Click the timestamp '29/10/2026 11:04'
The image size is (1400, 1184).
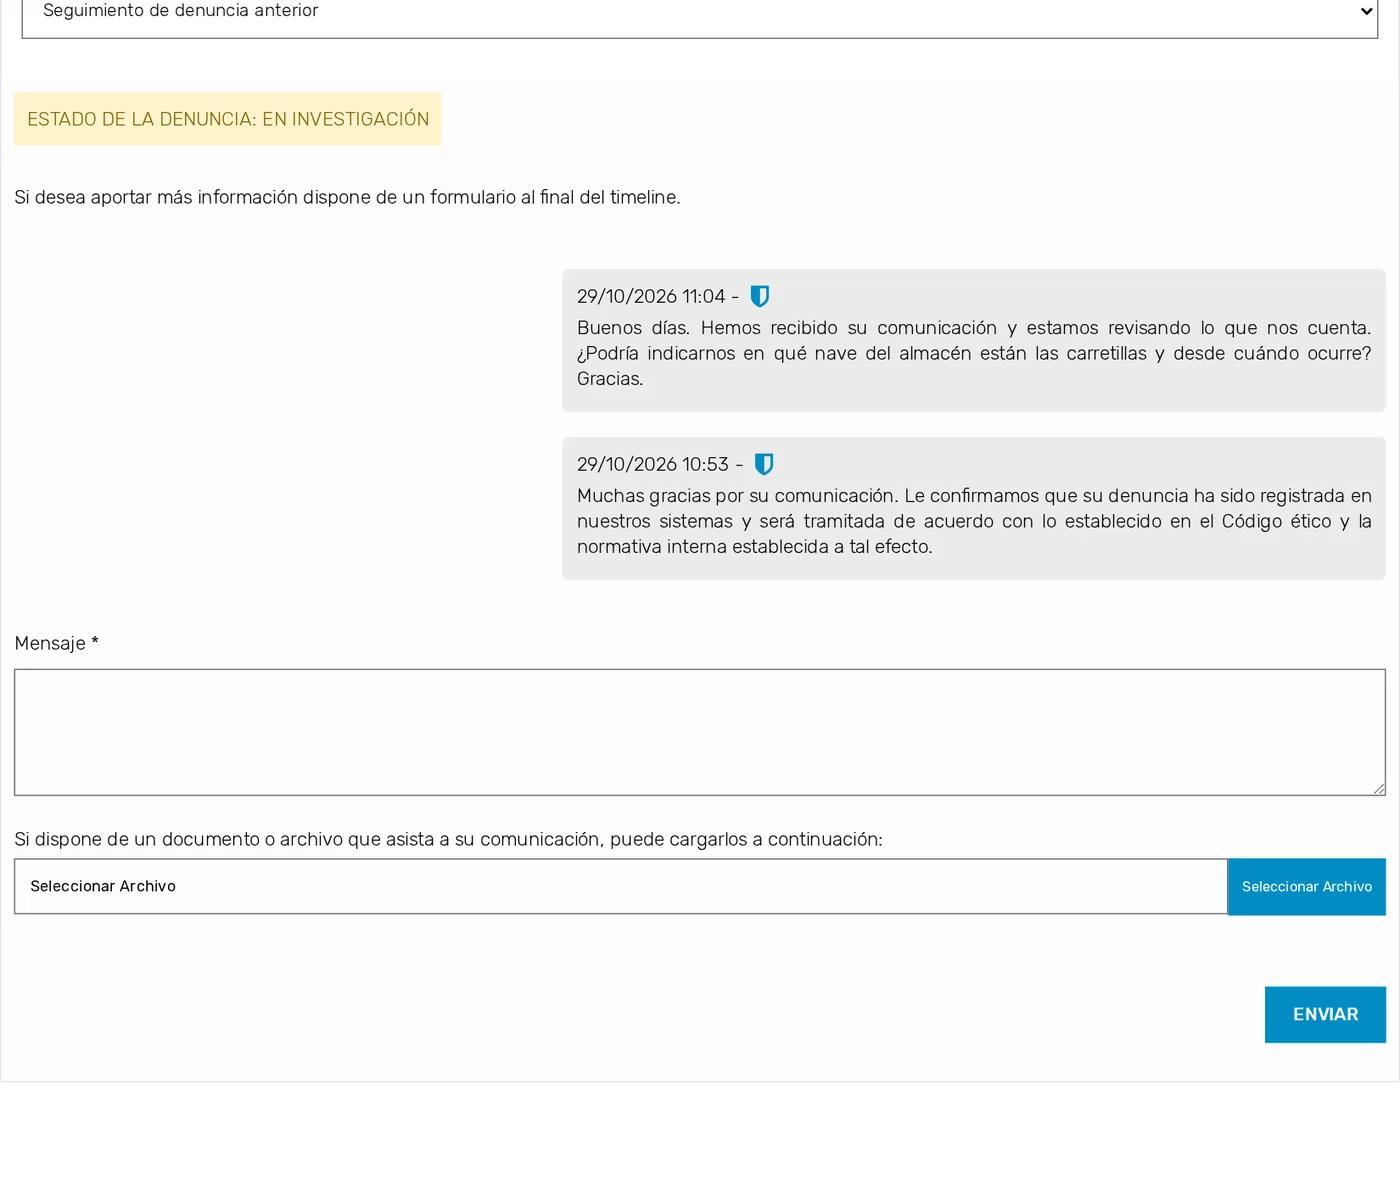click(x=651, y=296)
